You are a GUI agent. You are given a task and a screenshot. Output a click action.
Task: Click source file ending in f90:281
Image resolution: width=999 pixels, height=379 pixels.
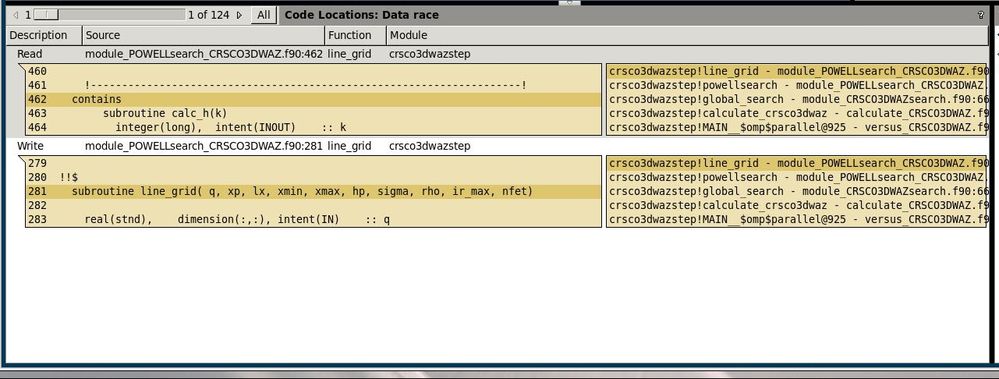pyautogui.click(x=204, y=146)
